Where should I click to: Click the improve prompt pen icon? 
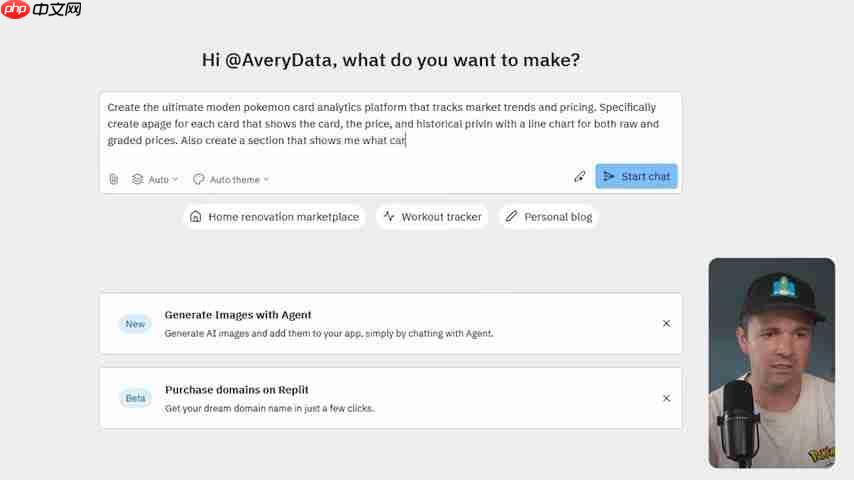[580, 177]
